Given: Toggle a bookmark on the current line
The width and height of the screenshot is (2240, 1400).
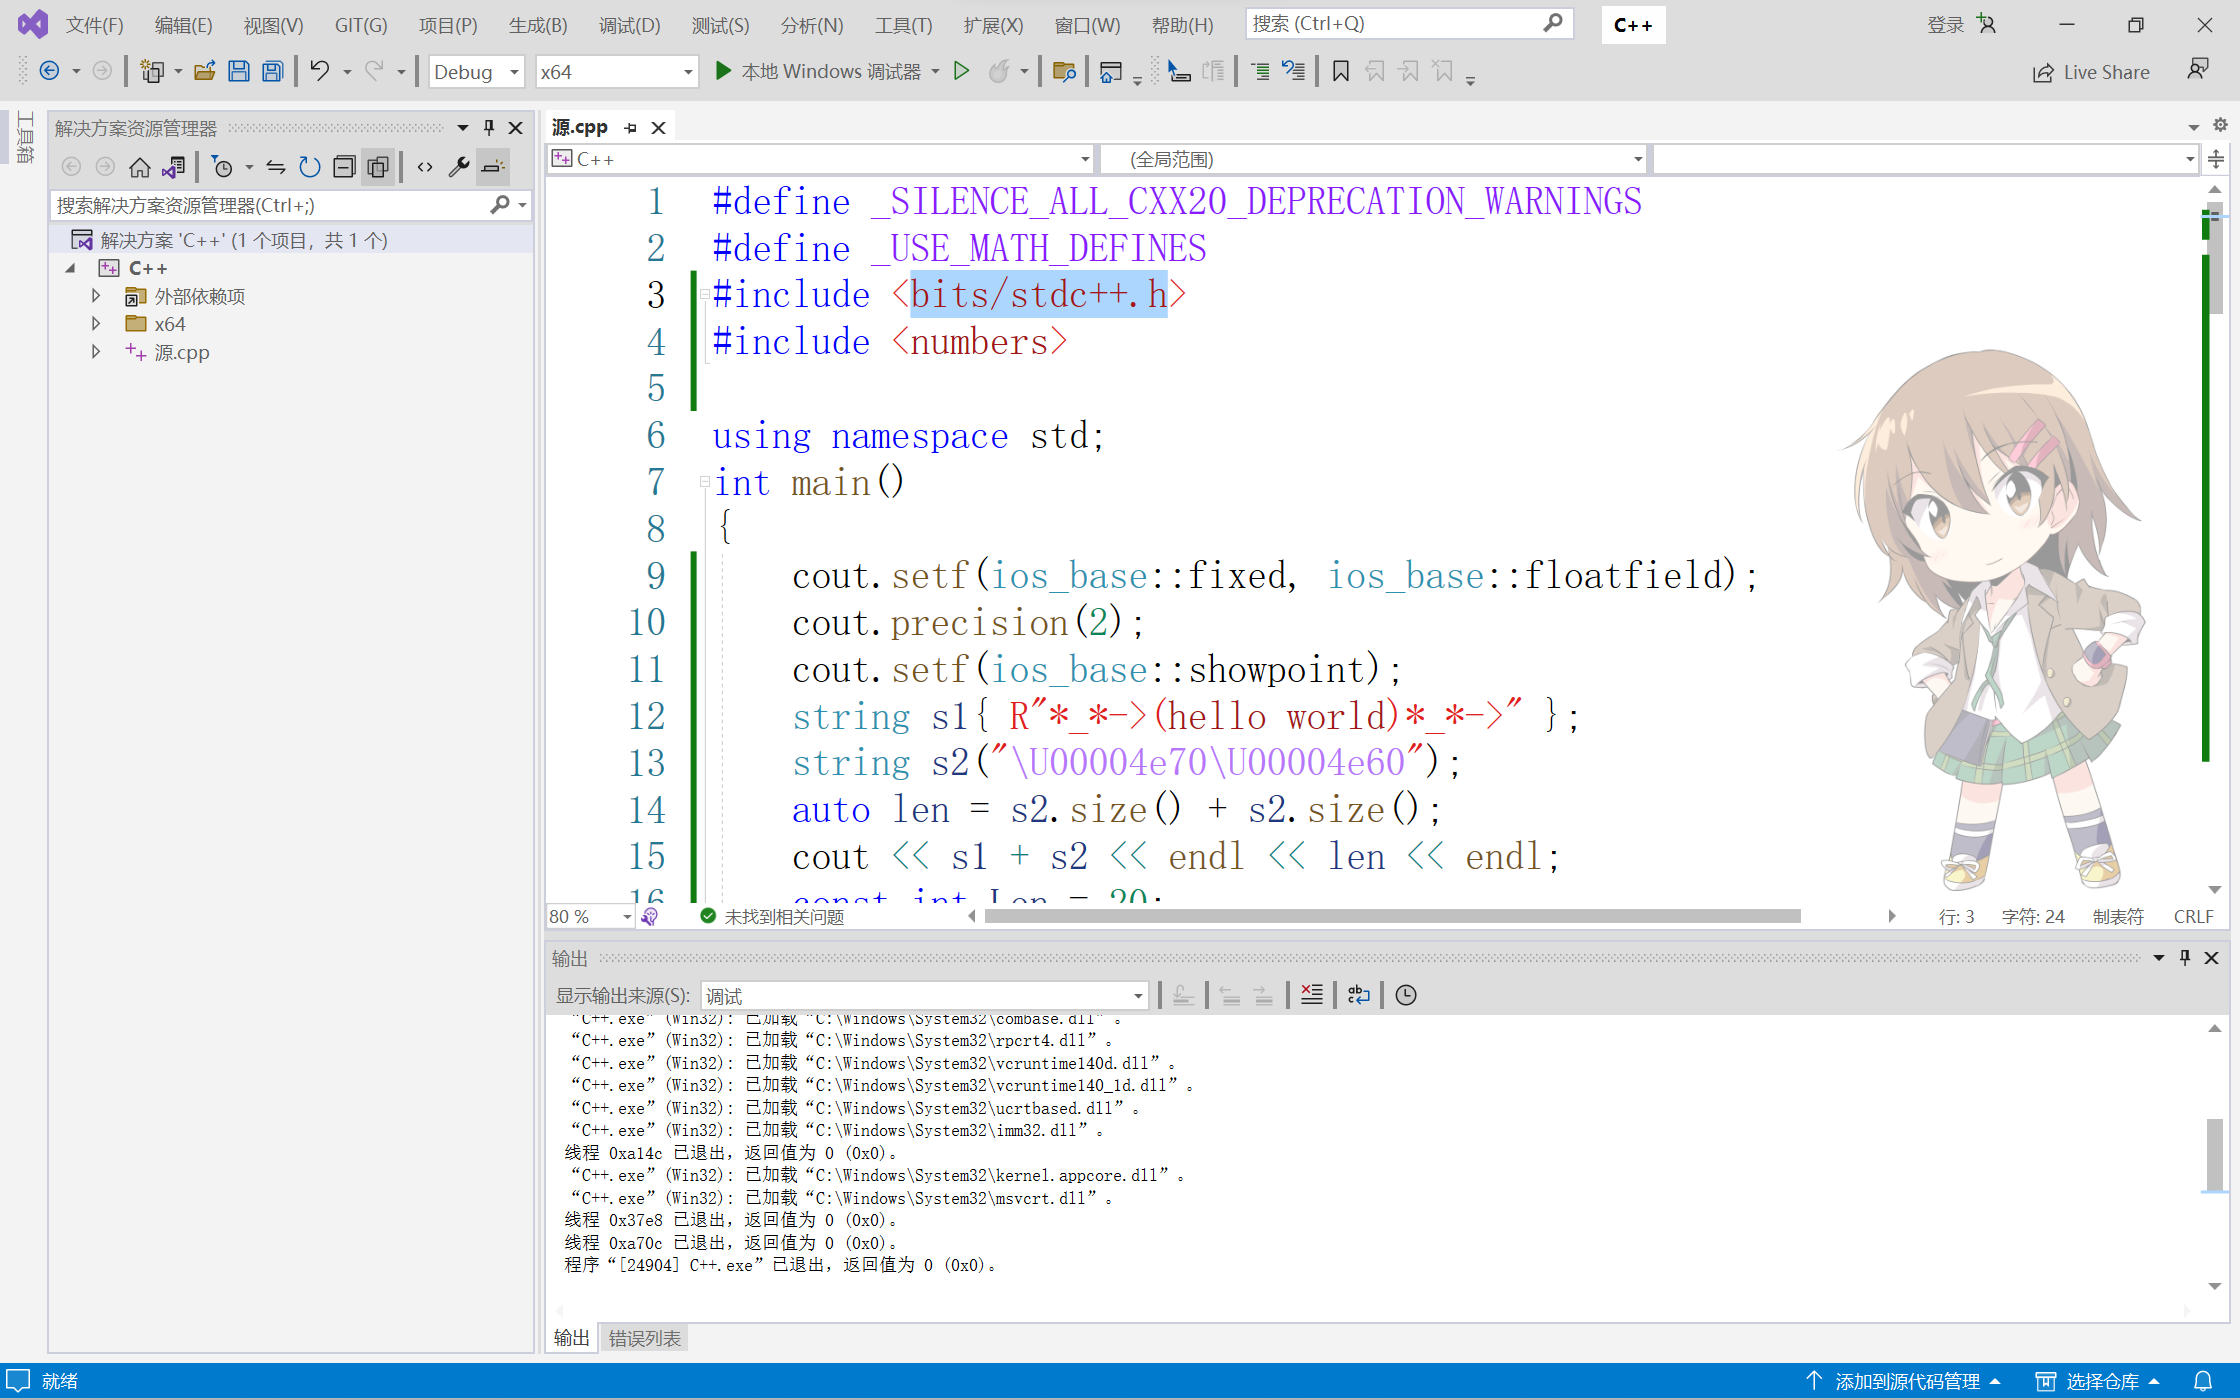Looking at the screenshot, I should tap(1341, 71).
